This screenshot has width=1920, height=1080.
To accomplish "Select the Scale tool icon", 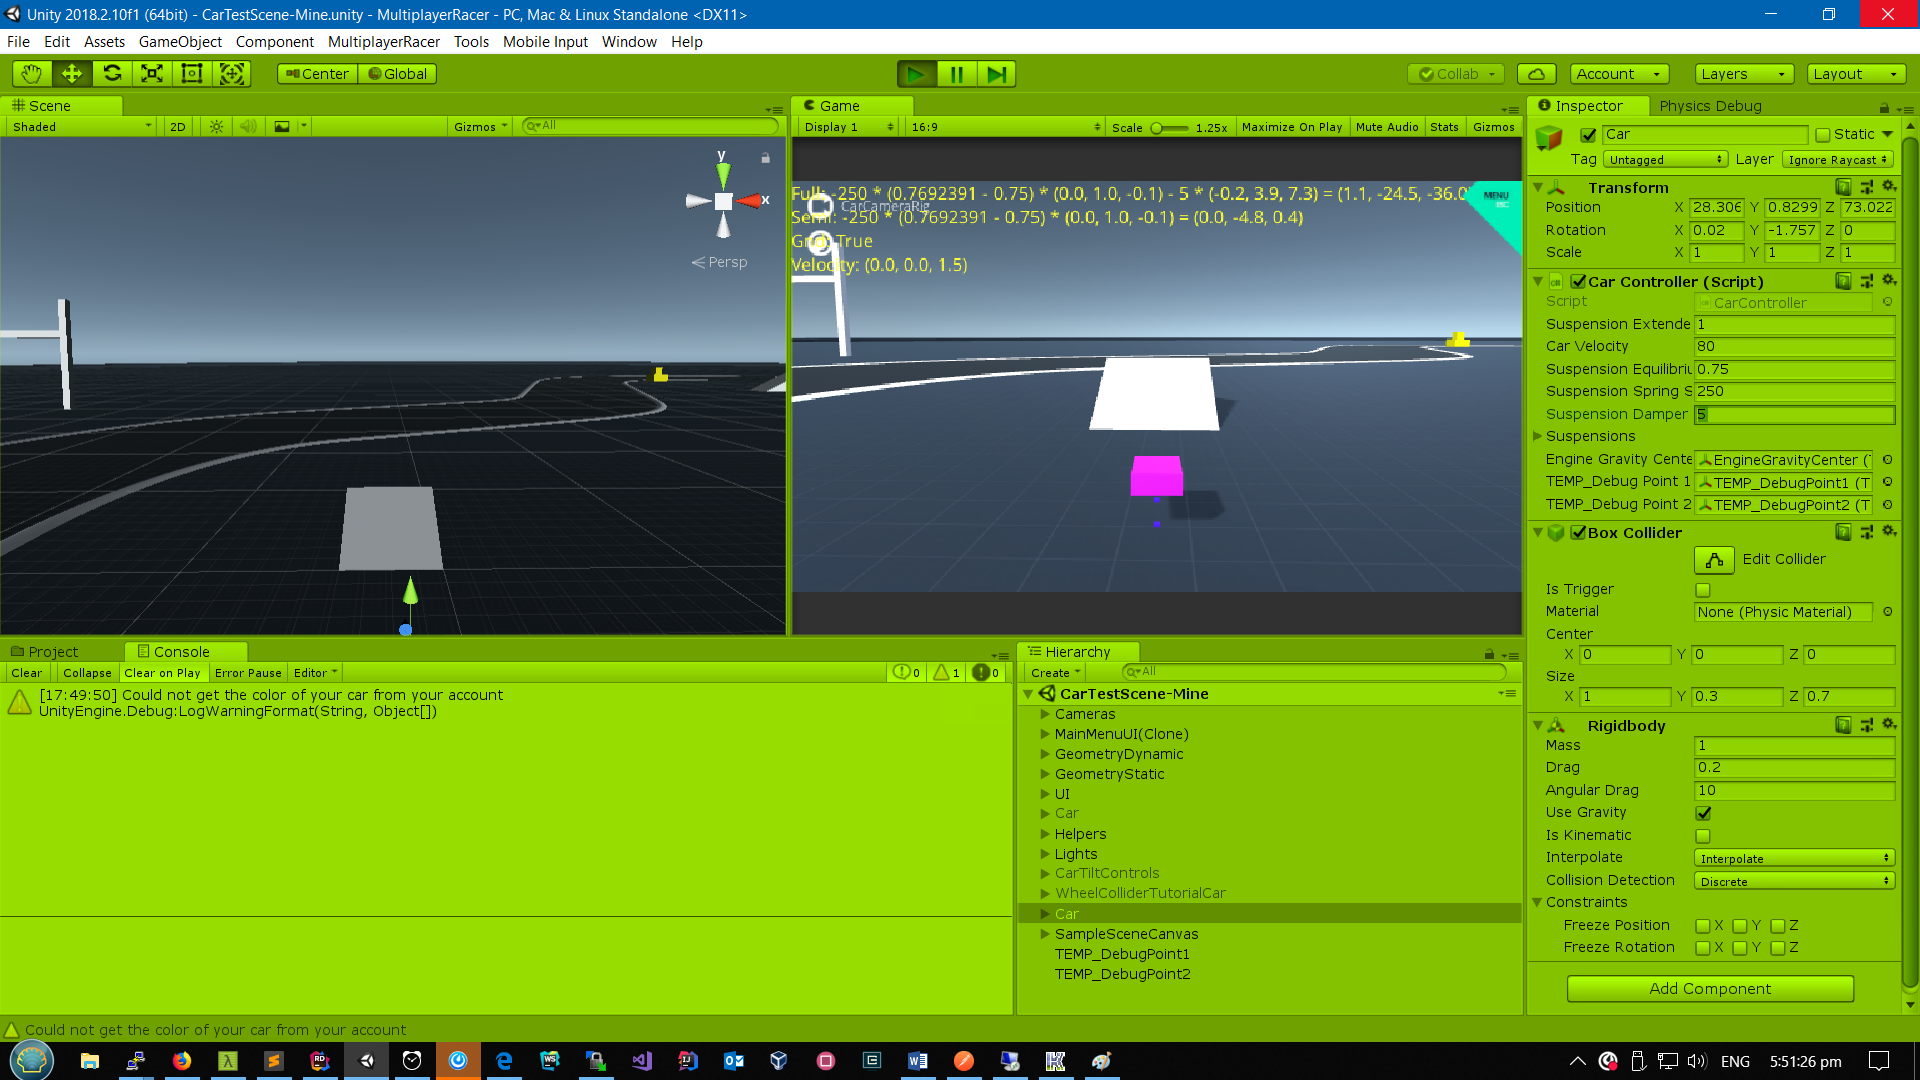I will click(152, 74).
